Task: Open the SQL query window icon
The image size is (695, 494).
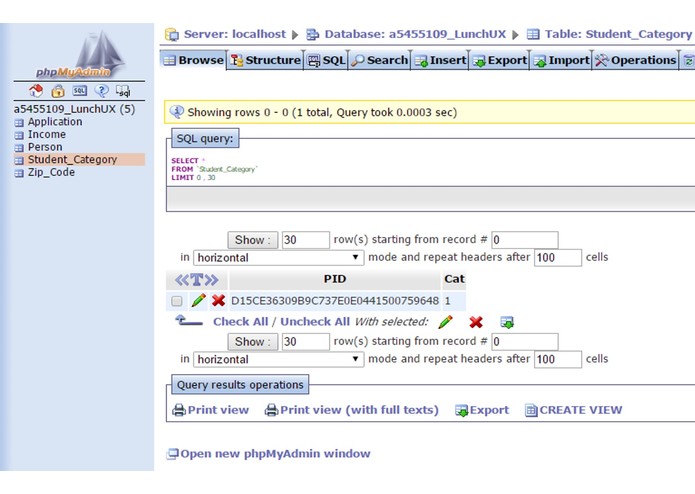Action: pos(80,91)
